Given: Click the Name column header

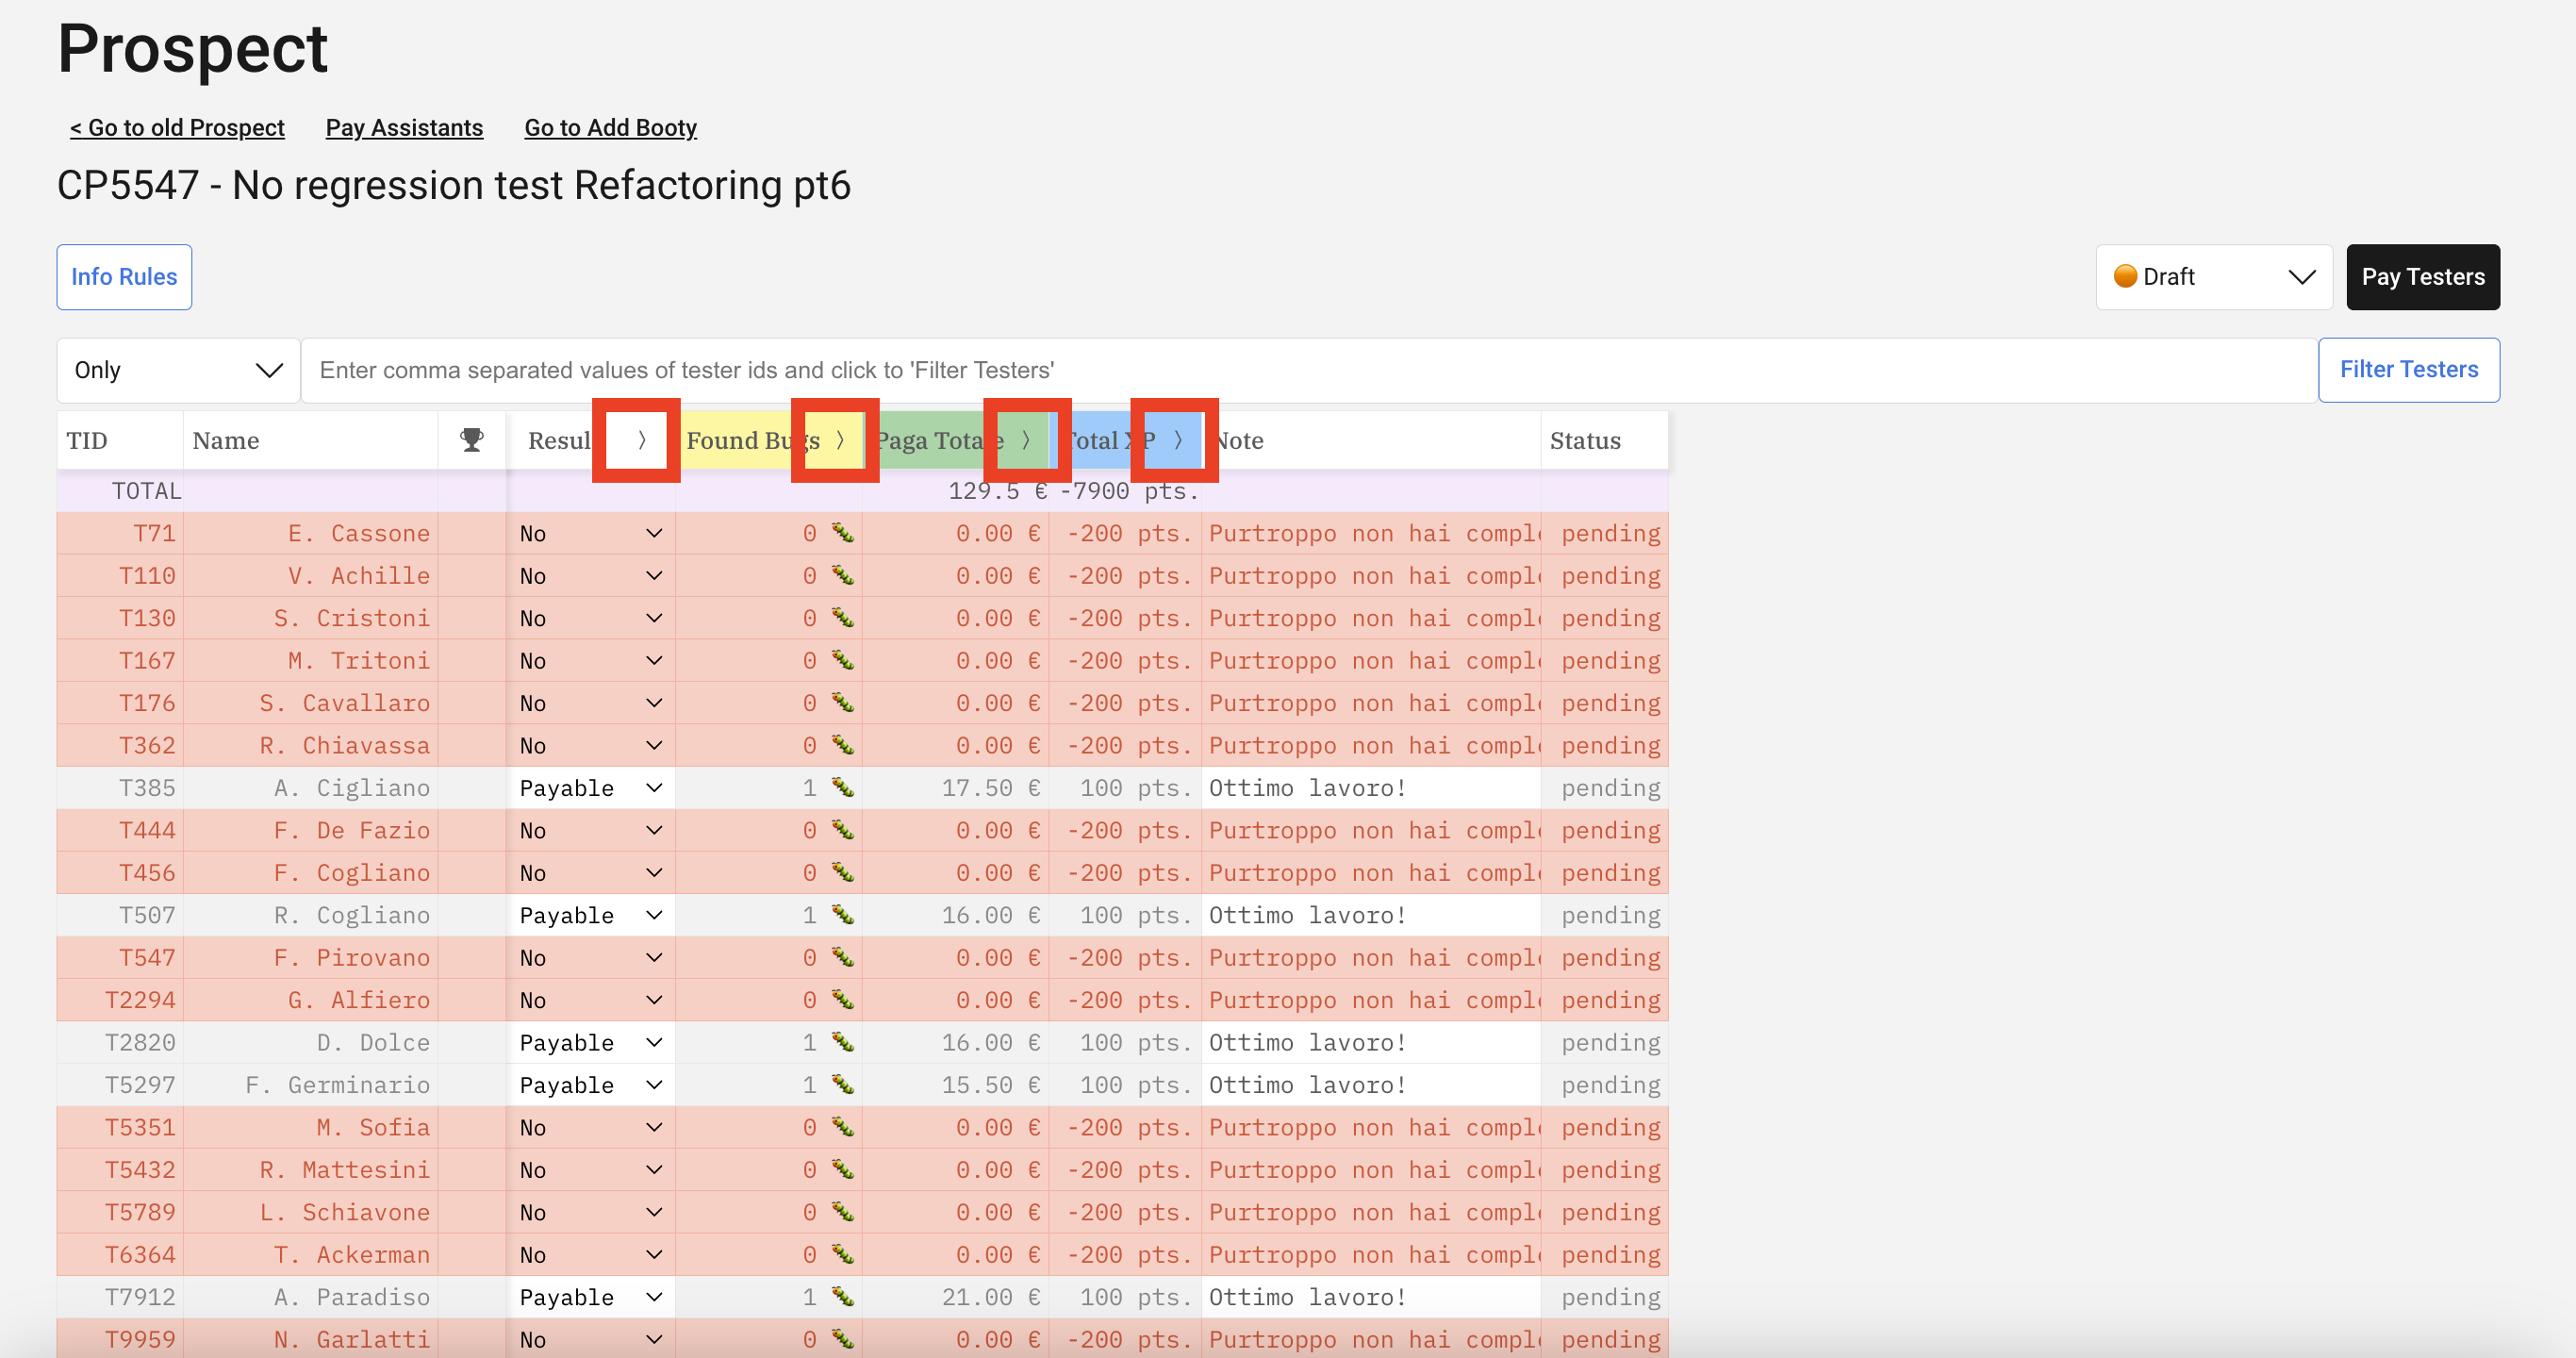Looking at the screenshot, I should (310, 440).
